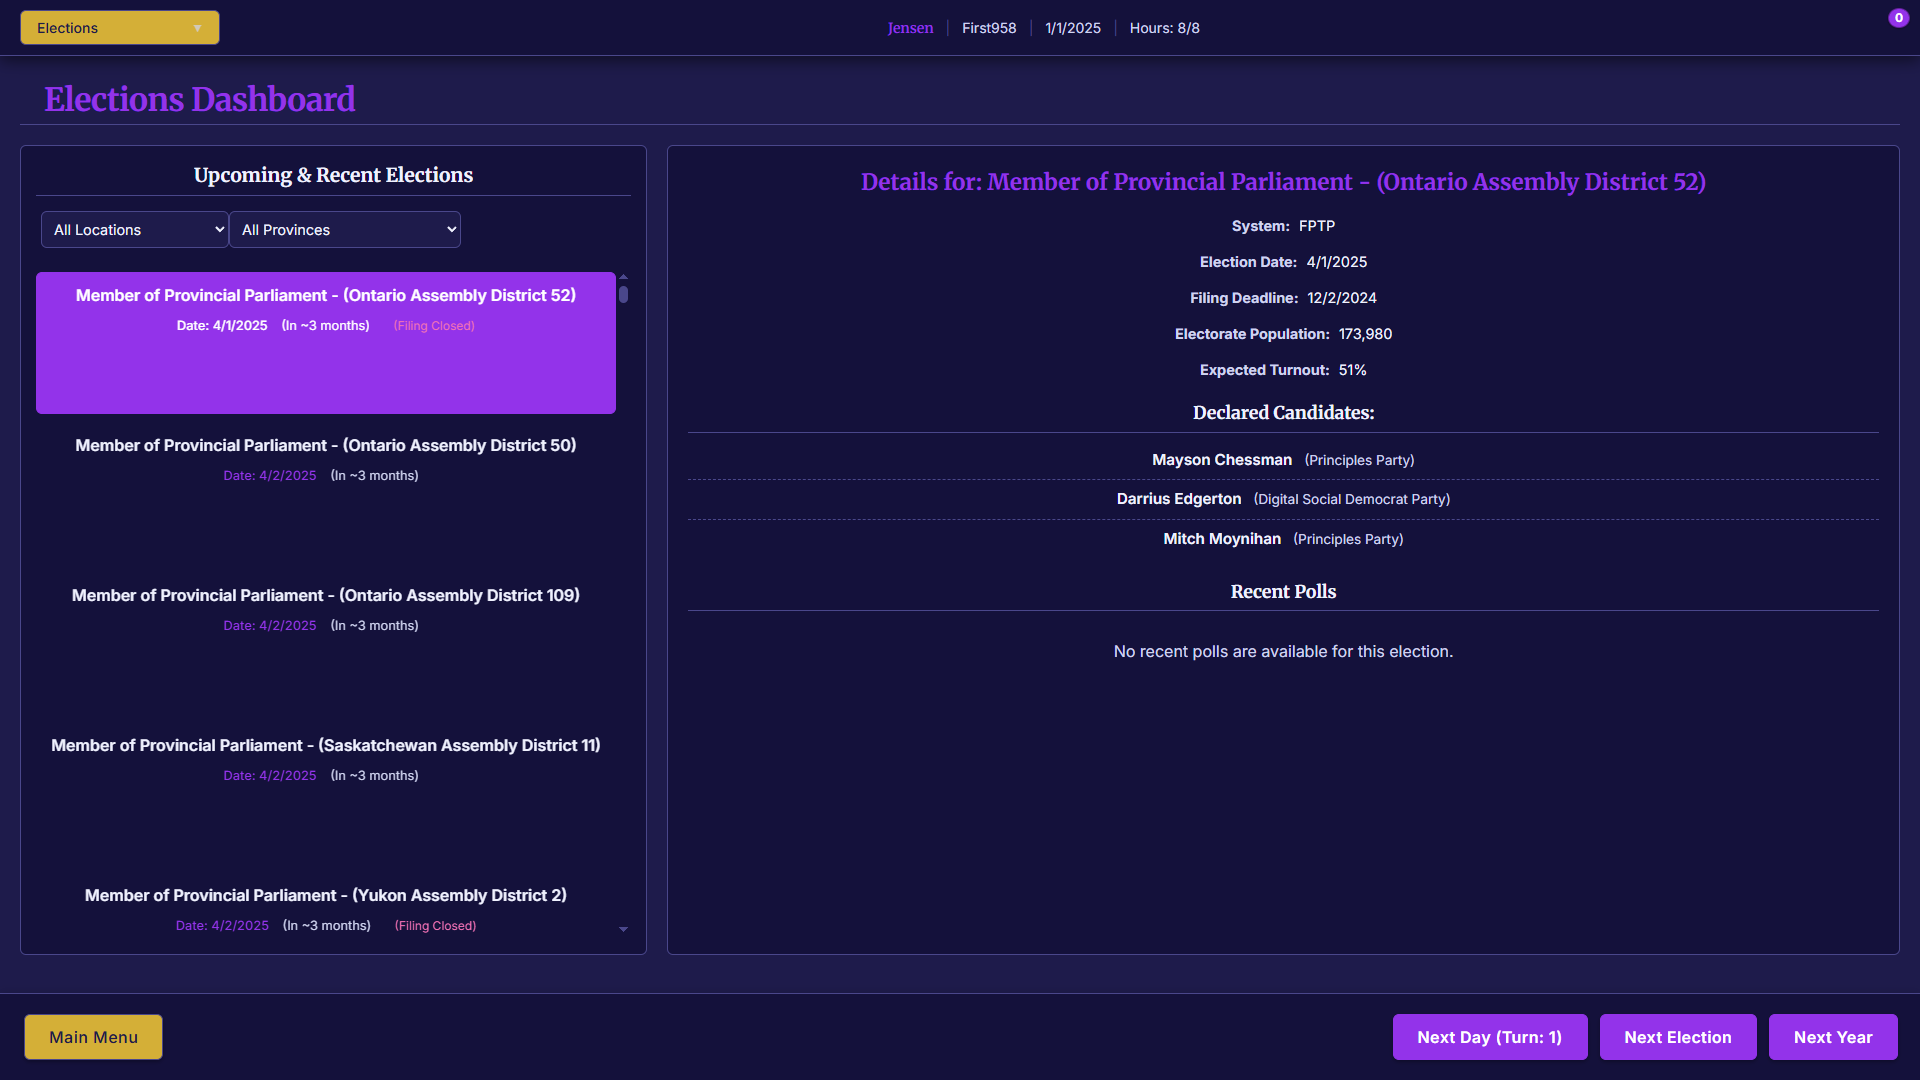
Task: Click the Next Election button
Action: 1677,1037
